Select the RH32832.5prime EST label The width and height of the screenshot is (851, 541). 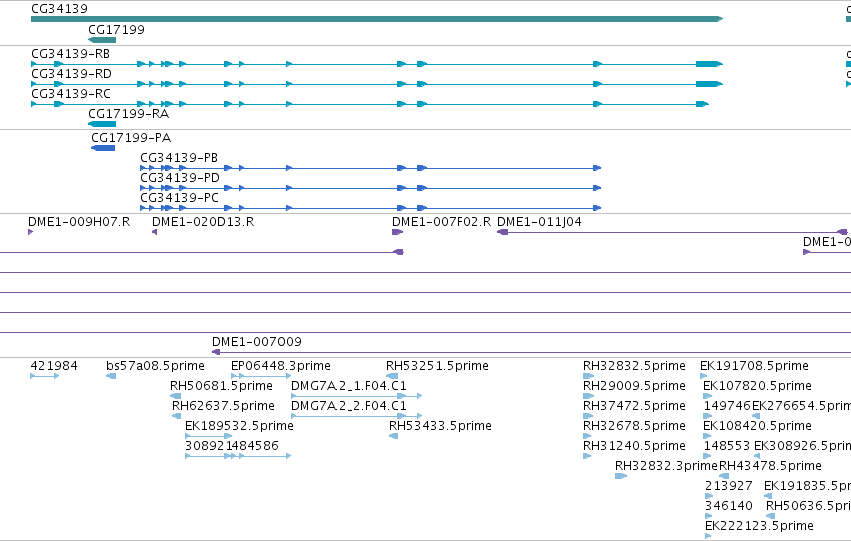(x=634, y=366)
